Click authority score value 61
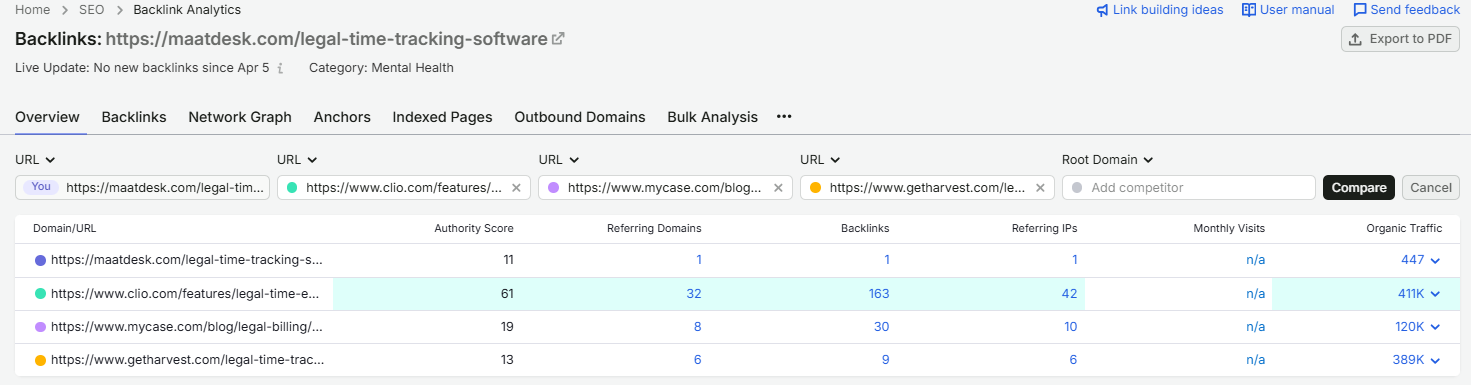This screenshot has height=385, width=1471. (x=506, y=294)
